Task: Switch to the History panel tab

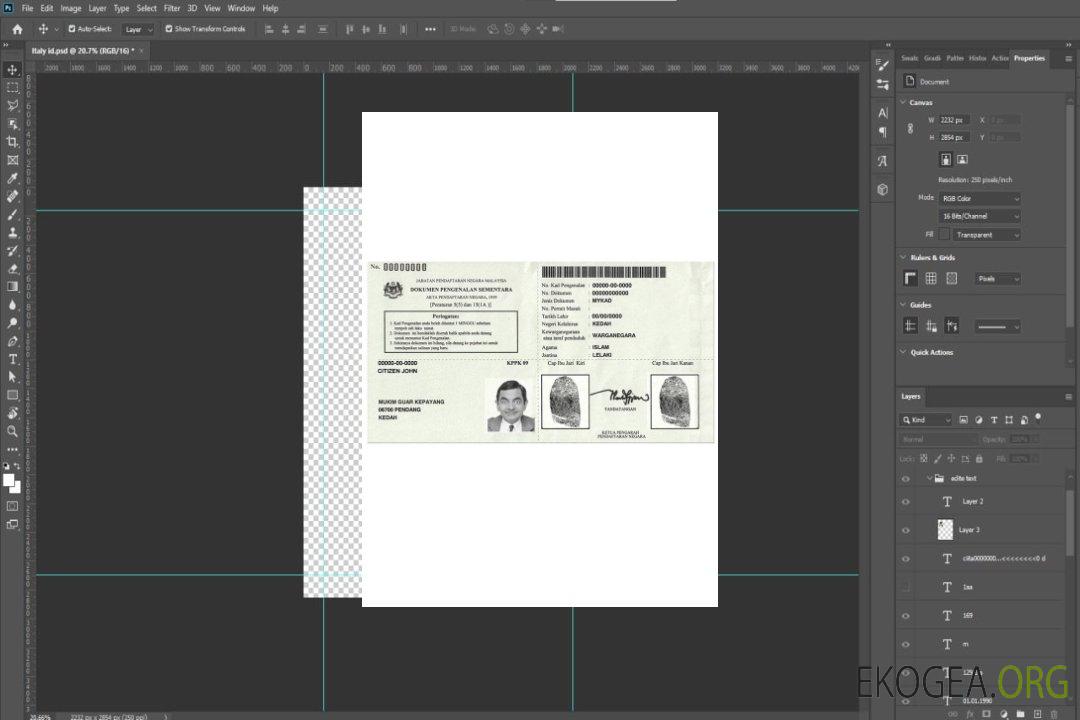Action: (977, 58)
